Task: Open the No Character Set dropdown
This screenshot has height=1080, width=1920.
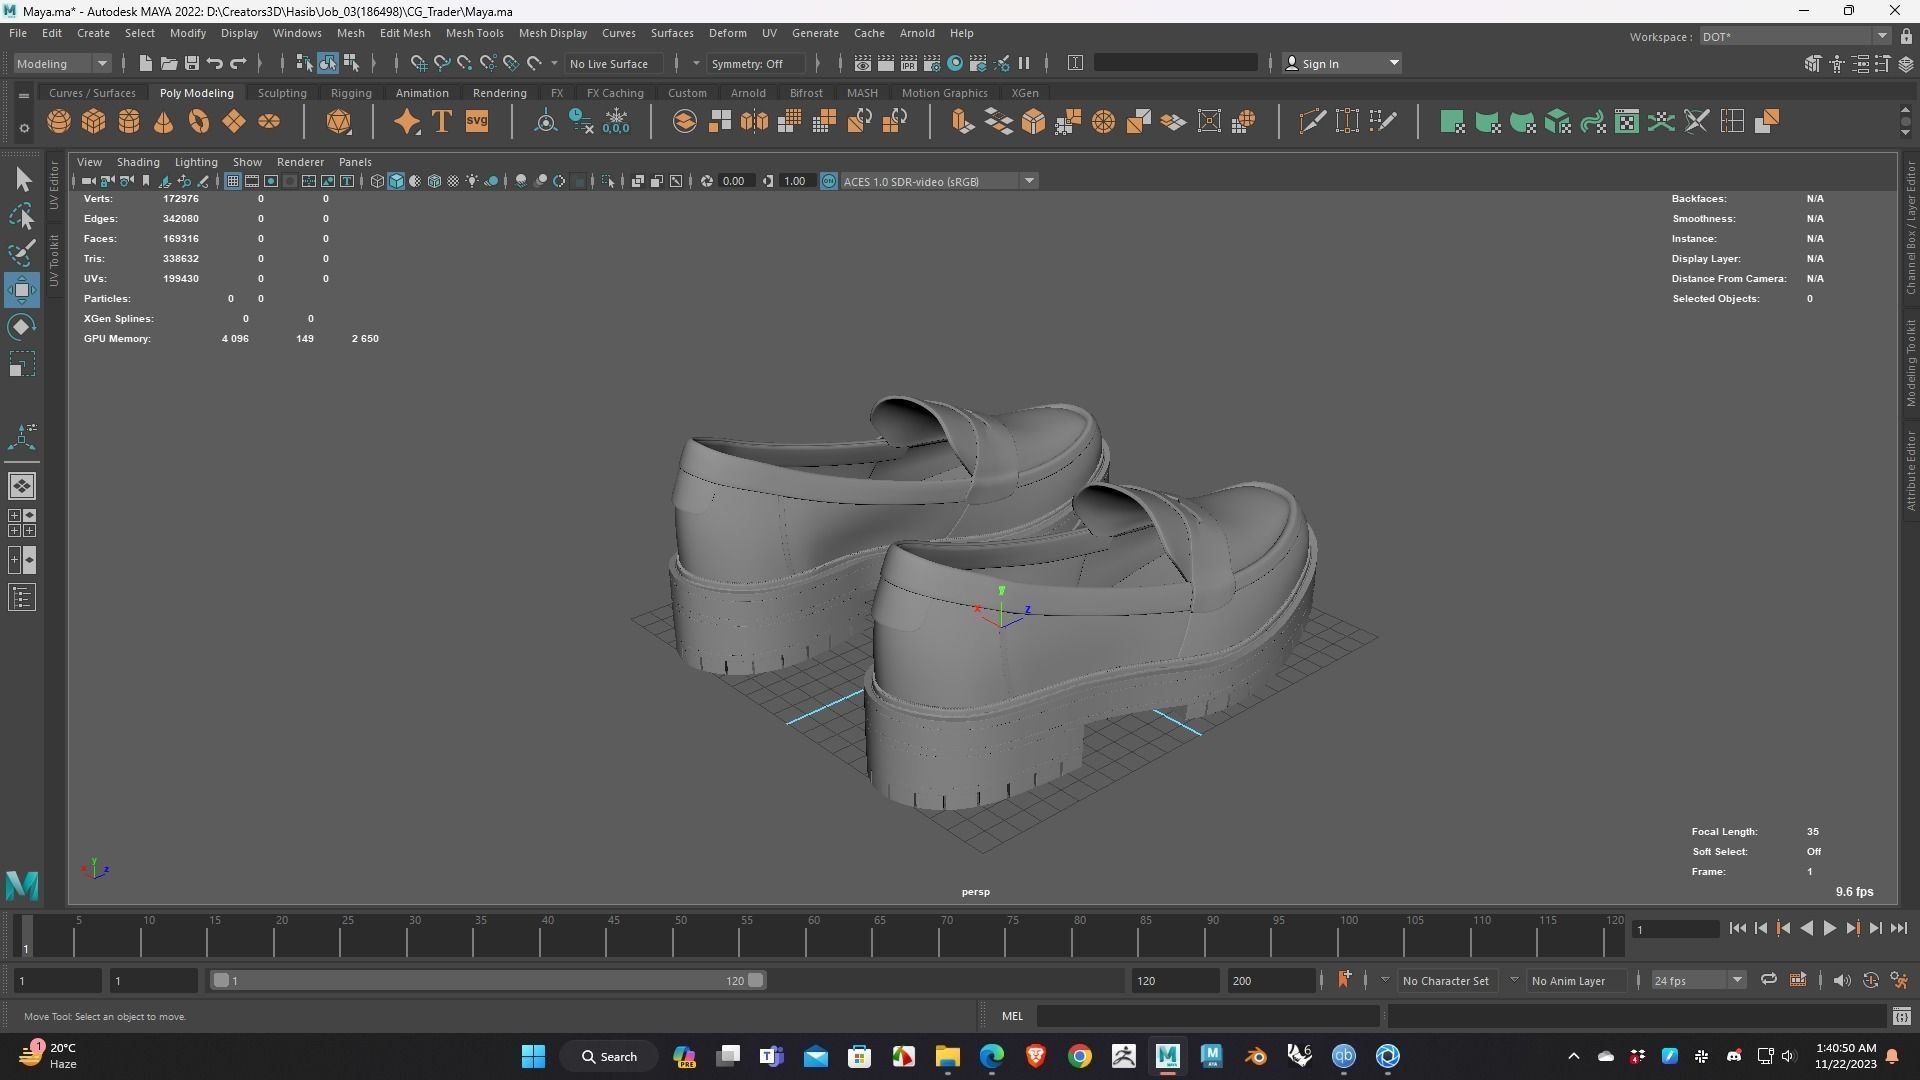Action: coord(1445,981)
